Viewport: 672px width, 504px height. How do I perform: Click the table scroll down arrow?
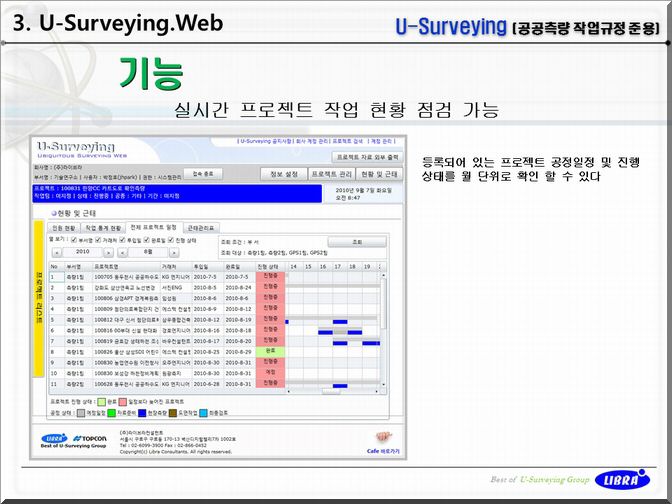click(x=384, y=385)
